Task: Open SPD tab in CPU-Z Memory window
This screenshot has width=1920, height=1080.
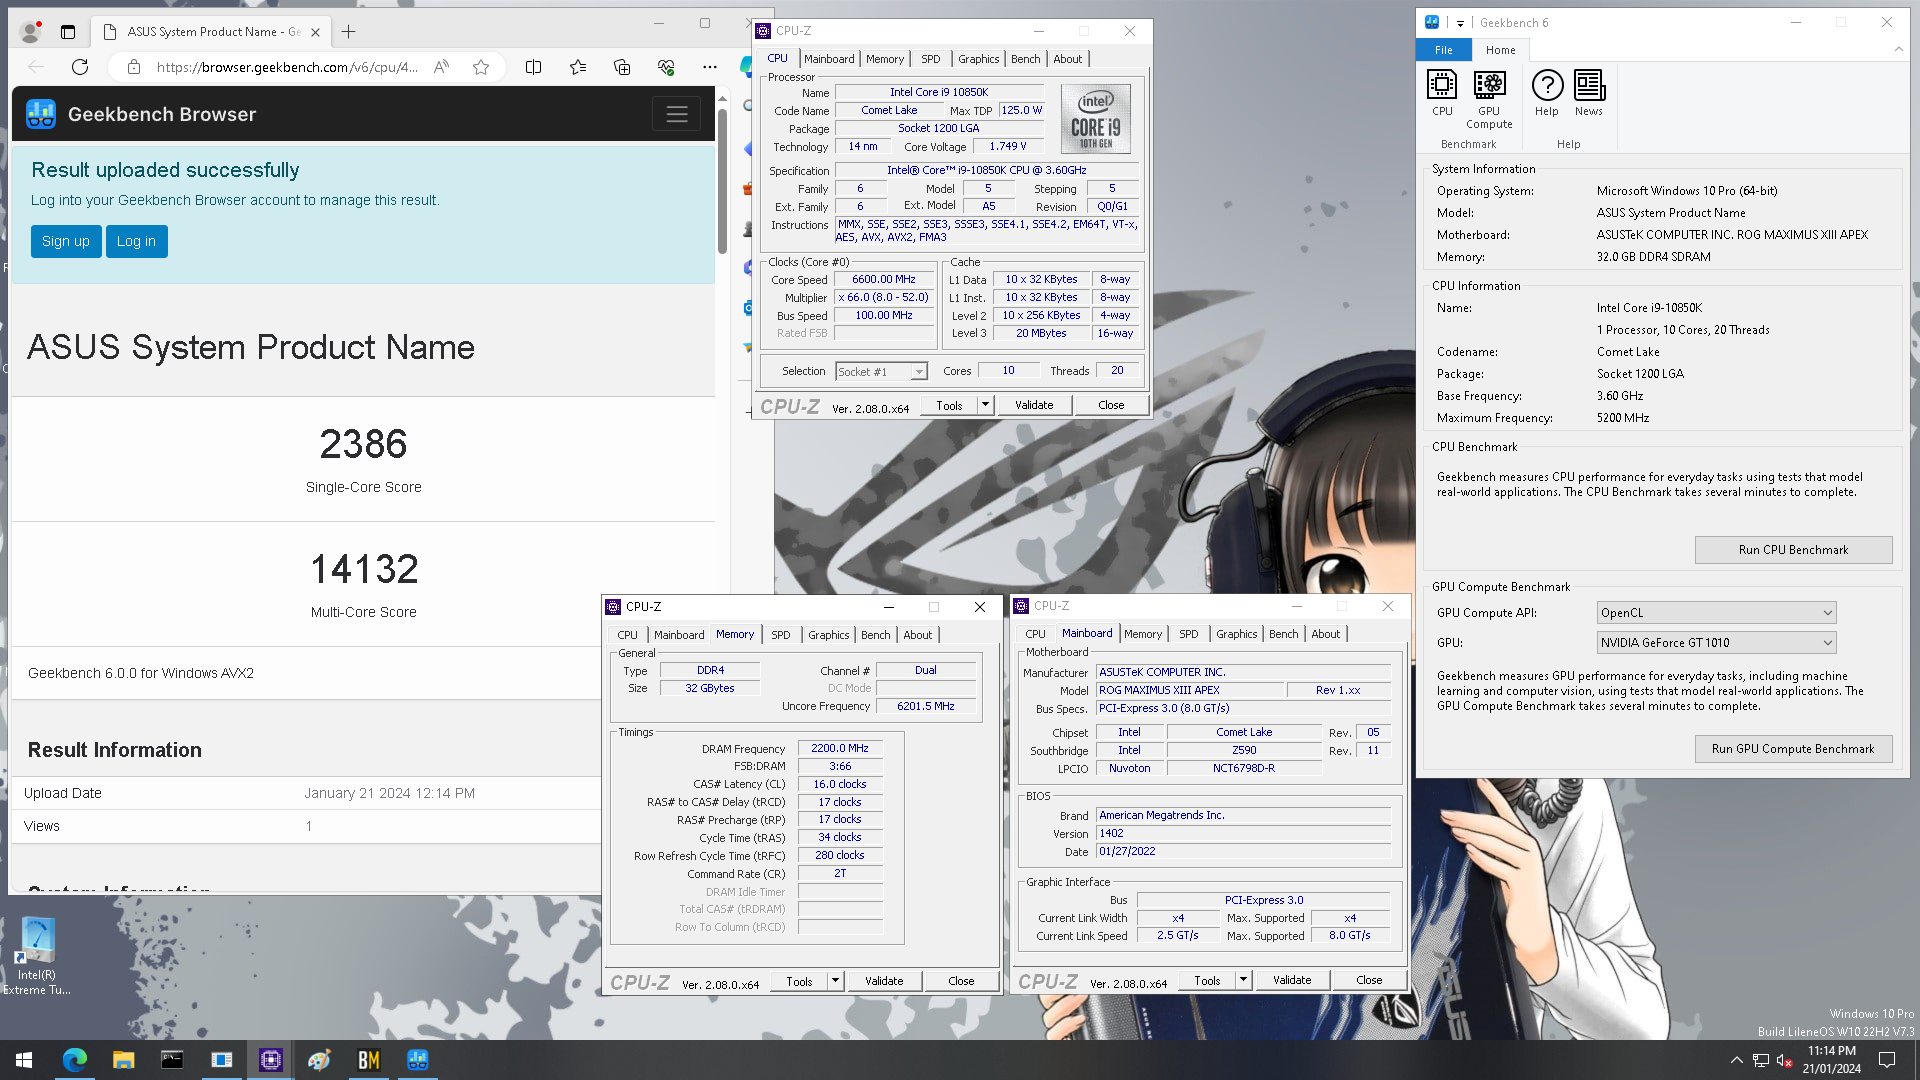Action: click(781, 635)
